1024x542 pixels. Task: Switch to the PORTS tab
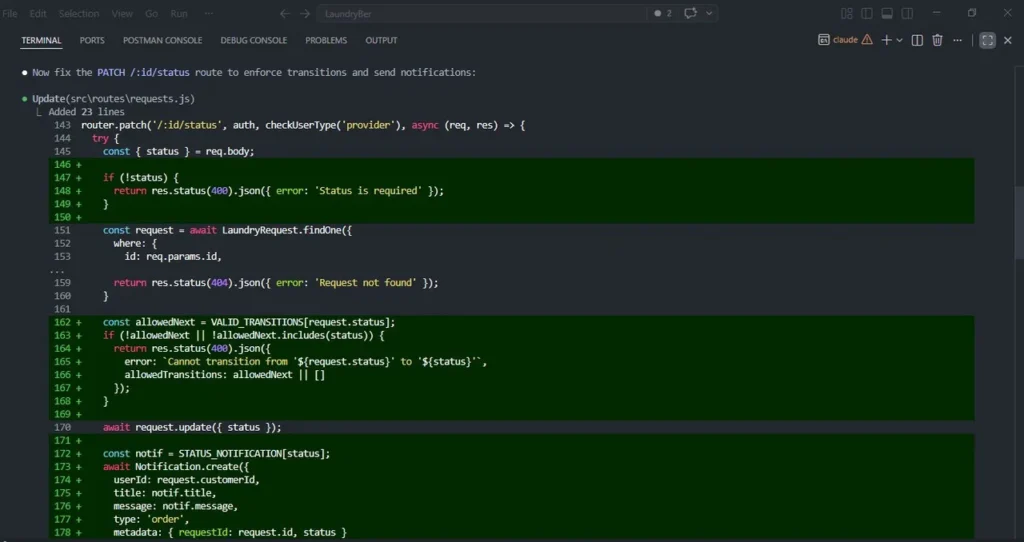92,40
